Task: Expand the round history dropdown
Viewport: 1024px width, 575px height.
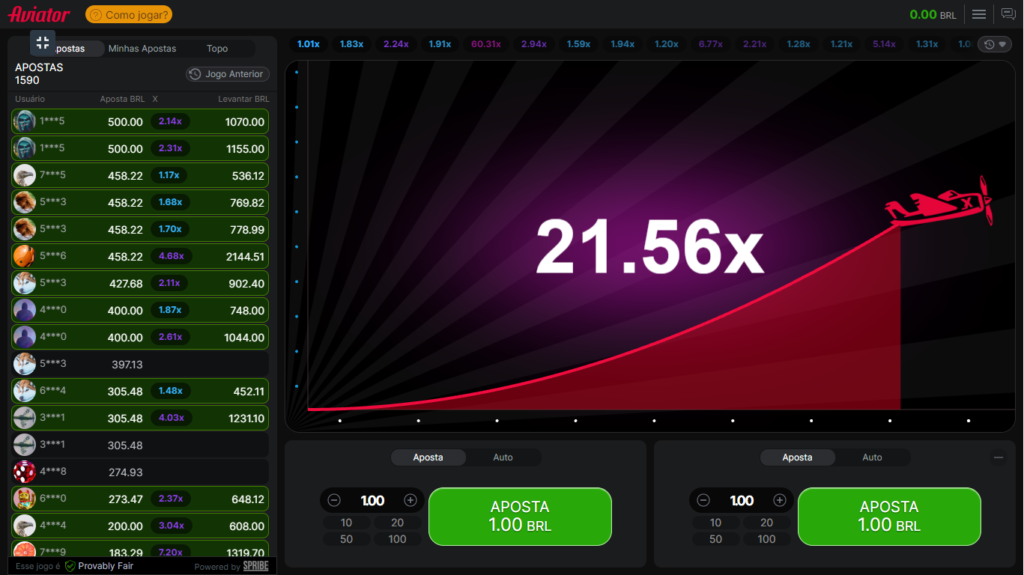Action: [x=993, y=44]
